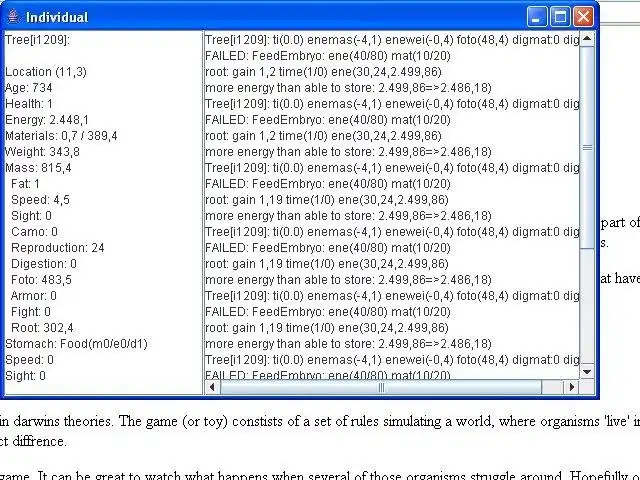Click the 'Speed: 4,5' entry
The image size is (640, 480).
(x=40, y=200)
